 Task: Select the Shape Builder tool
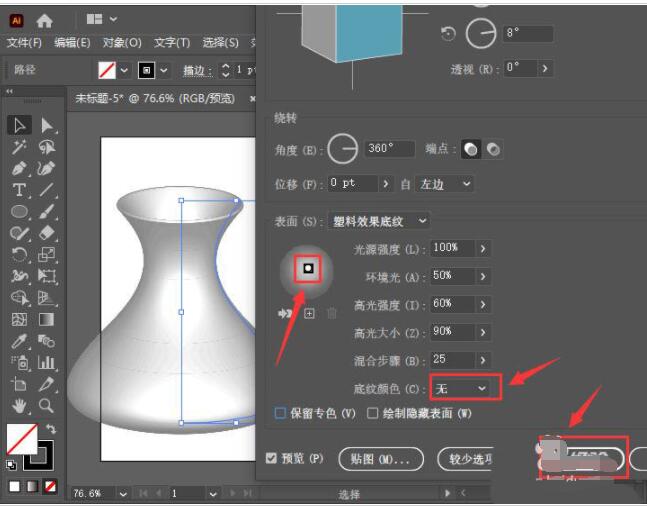[x=19, y=298]
